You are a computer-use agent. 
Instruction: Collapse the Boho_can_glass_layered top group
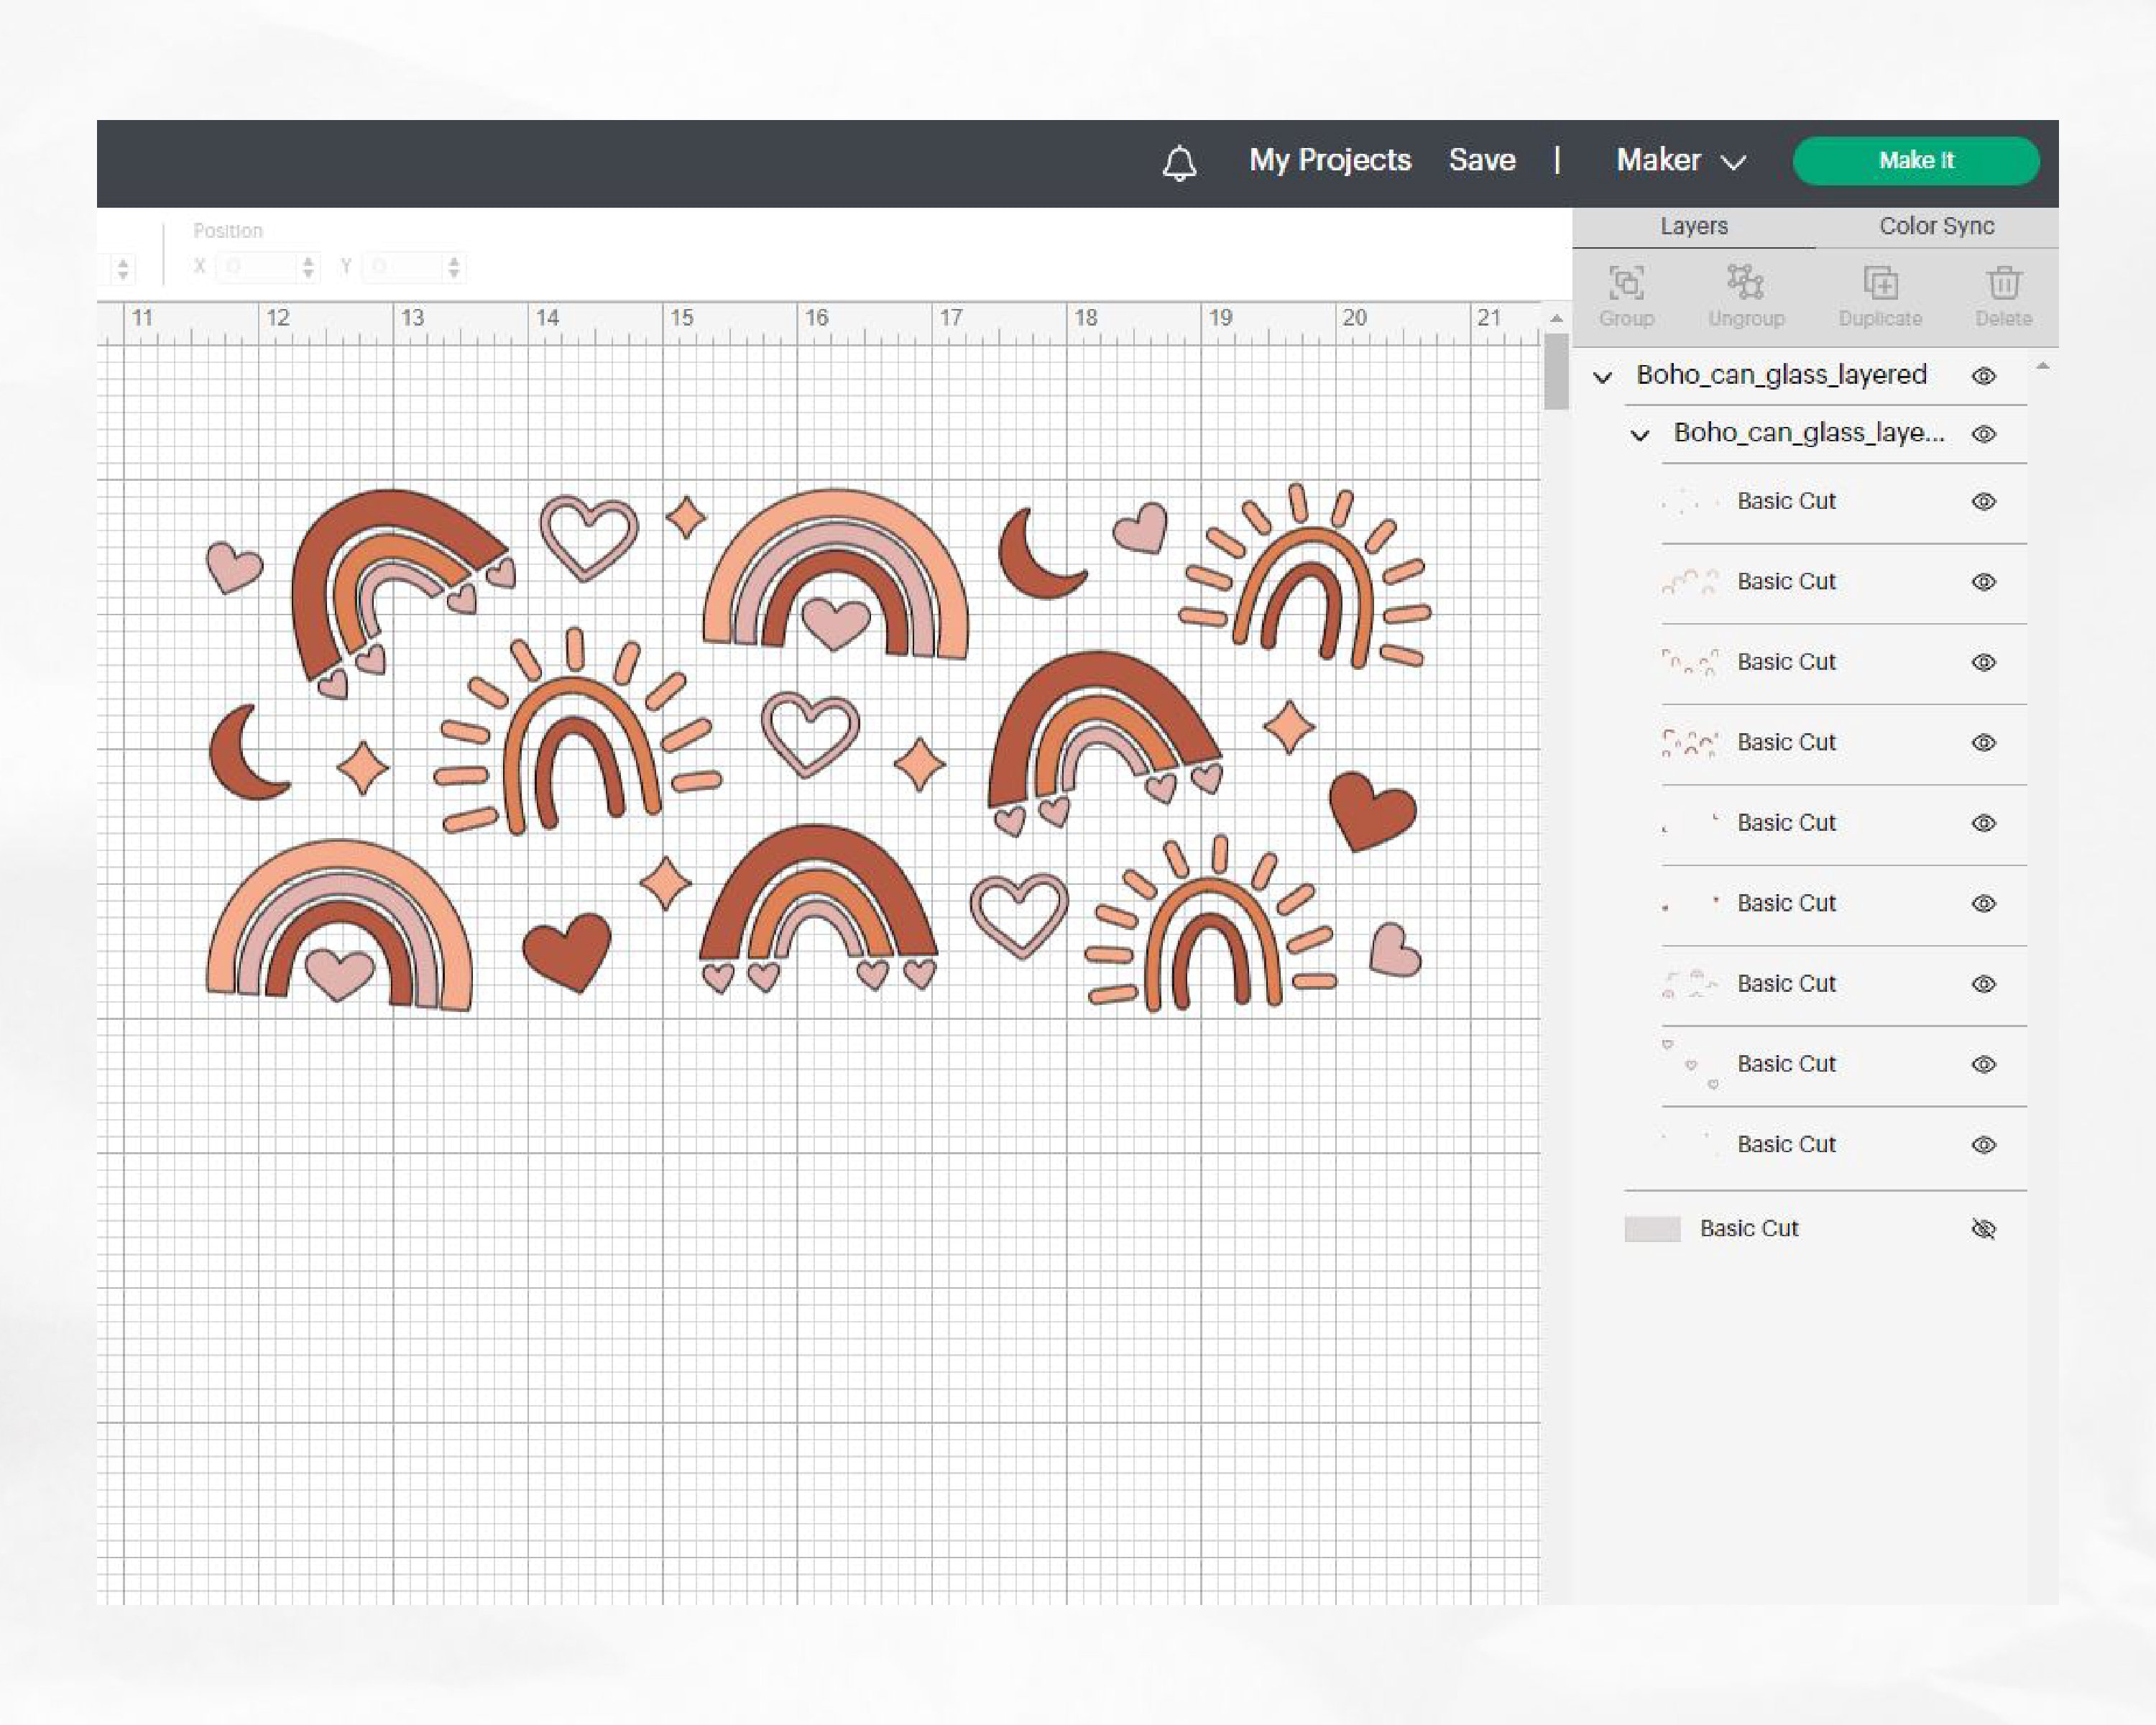tap(1602, 377)
